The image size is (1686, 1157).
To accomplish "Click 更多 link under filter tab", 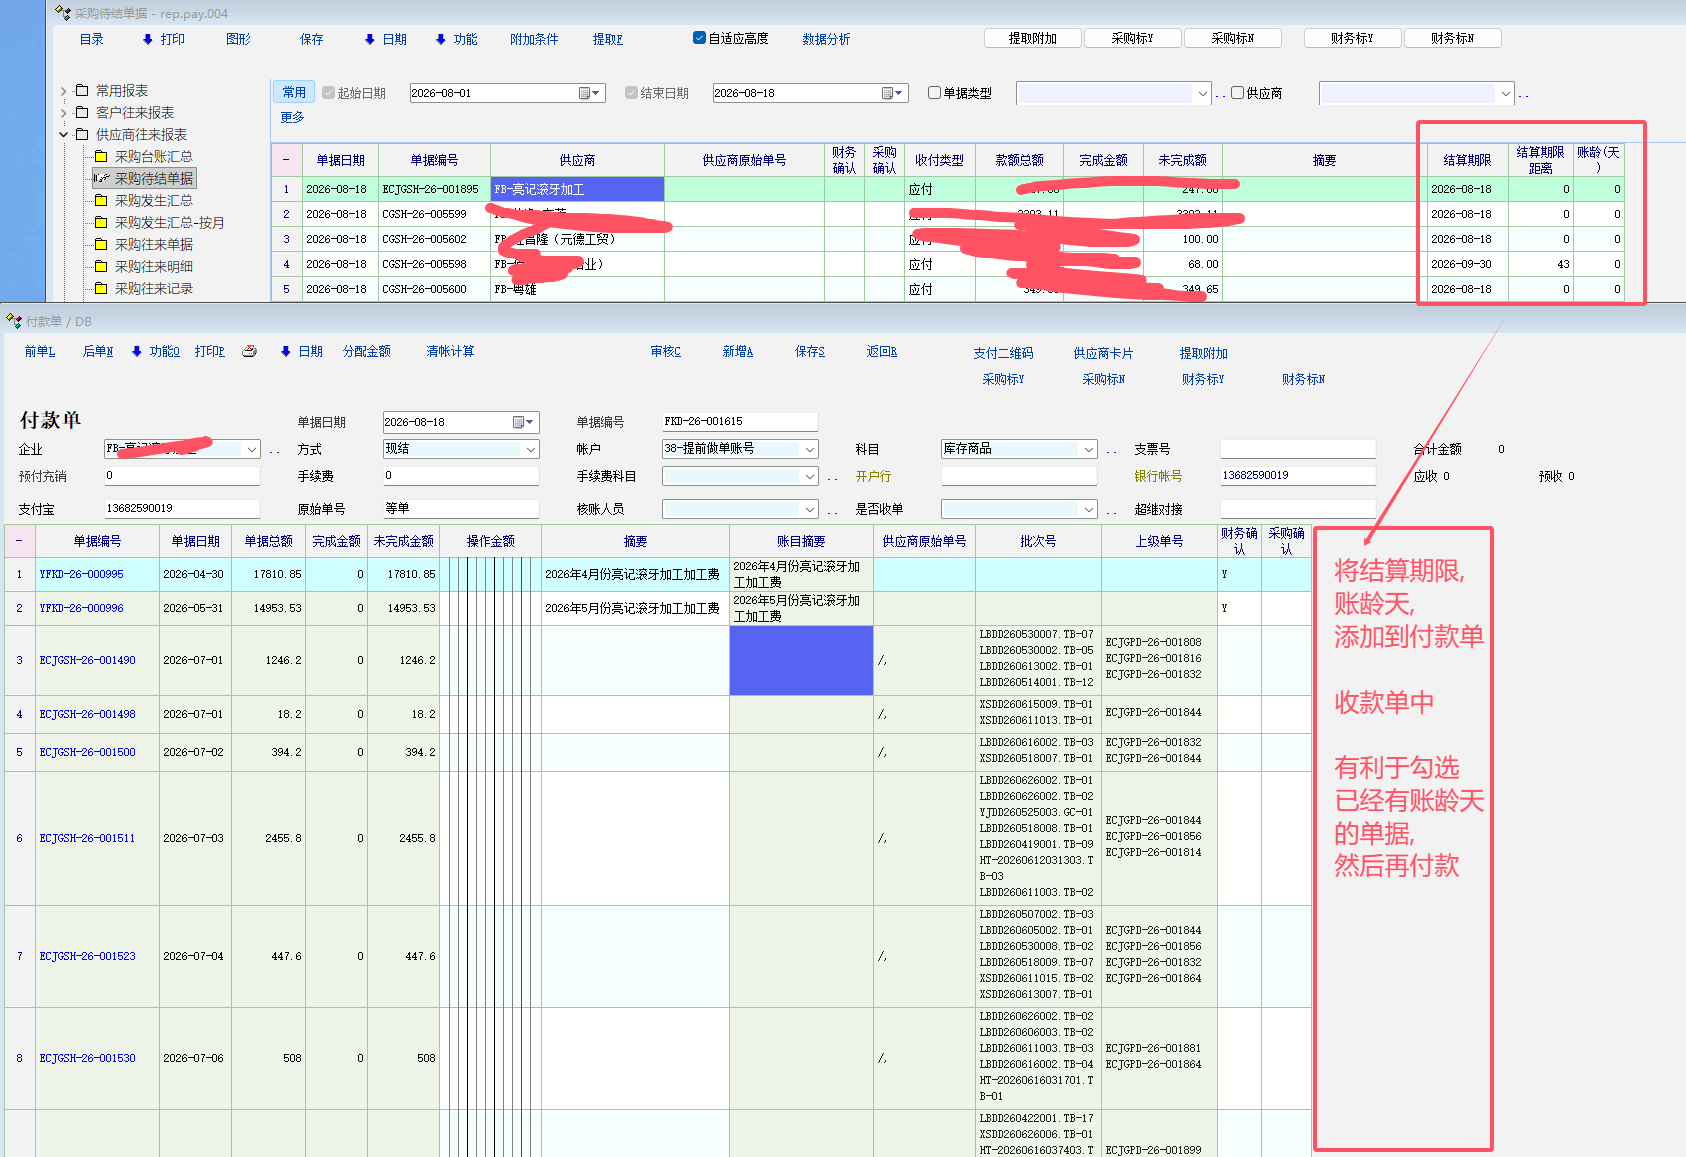I will click(x=292, y=117).
